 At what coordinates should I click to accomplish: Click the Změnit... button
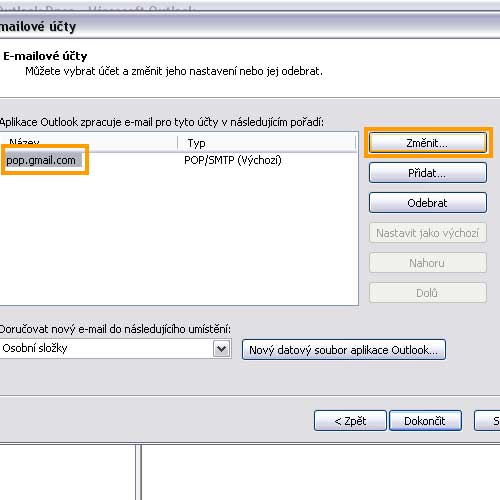tap(428, 143)
